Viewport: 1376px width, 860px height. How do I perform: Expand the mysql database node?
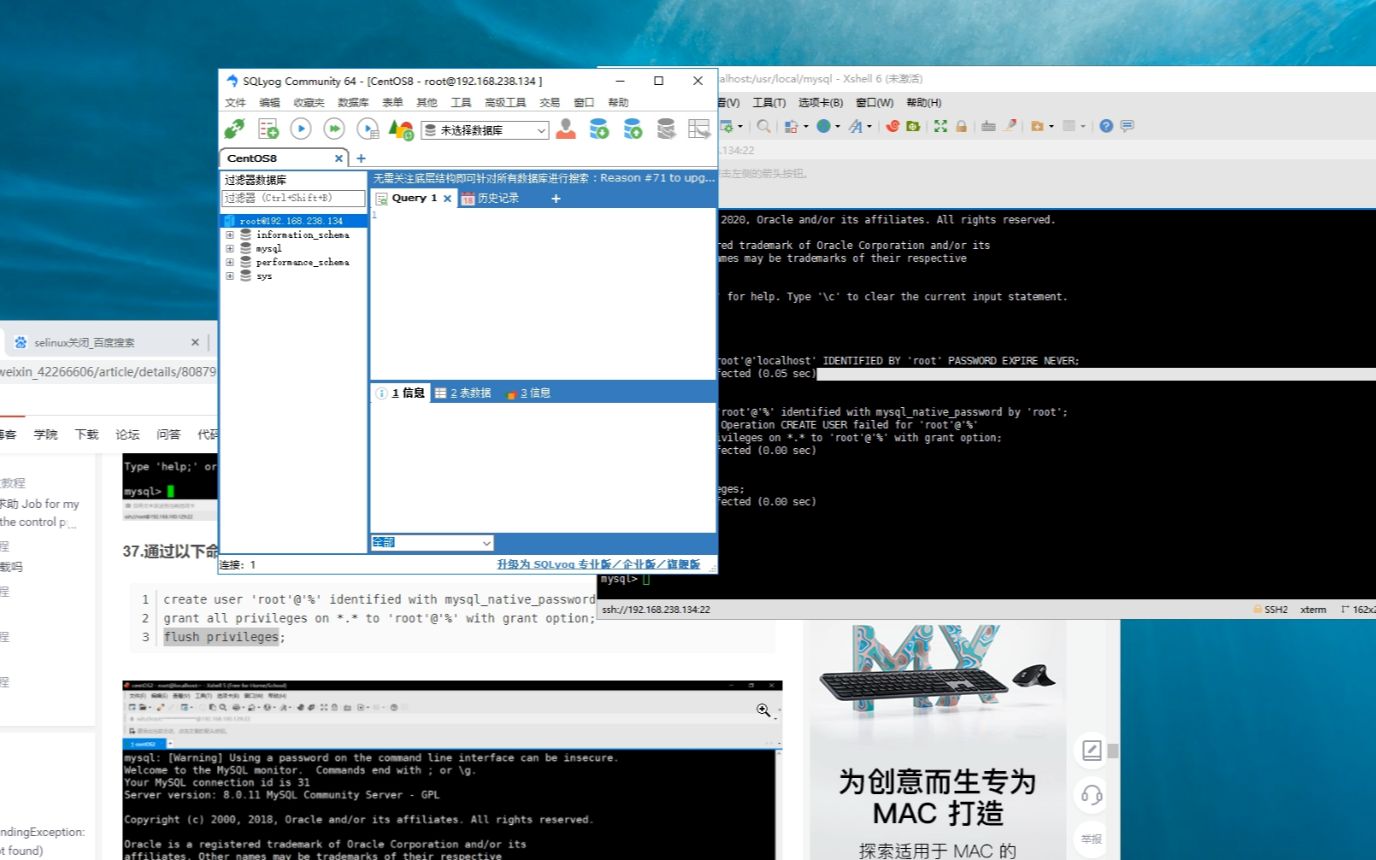[x=230, y=248]
